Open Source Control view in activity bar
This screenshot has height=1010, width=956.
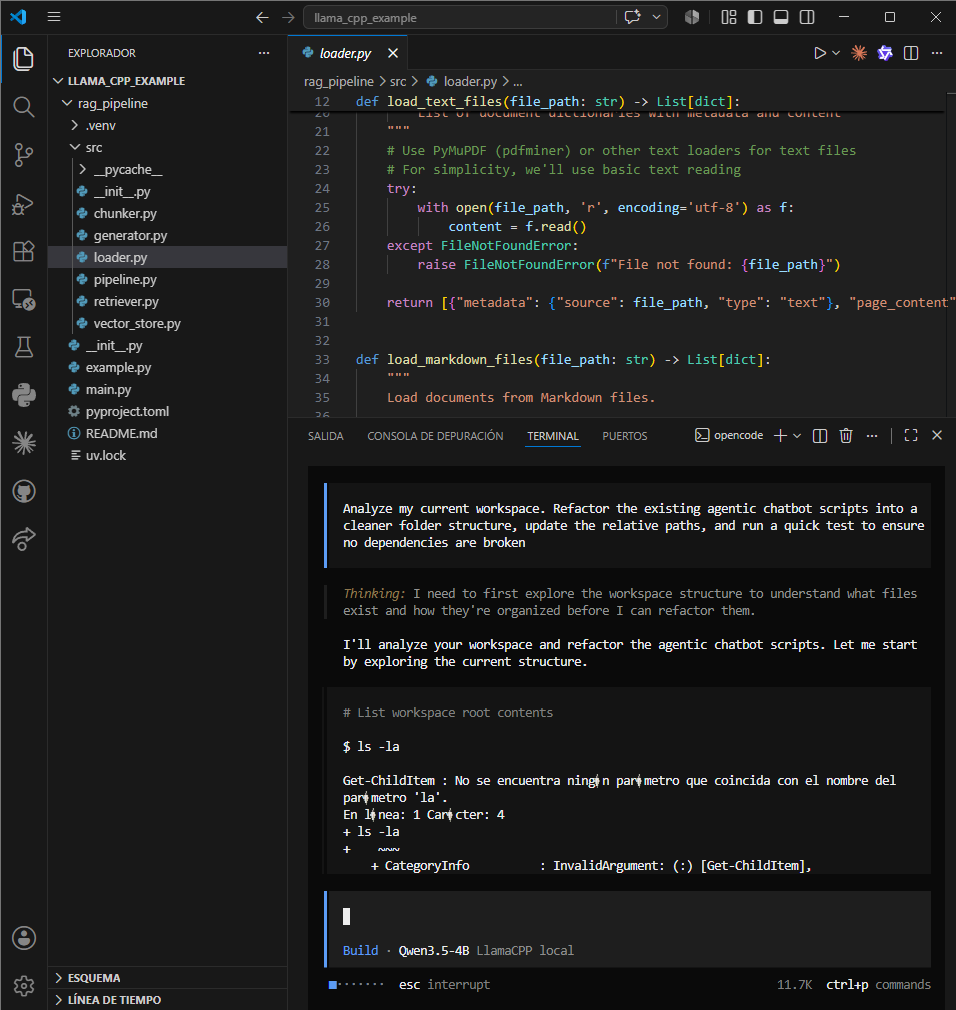[24, 155]
